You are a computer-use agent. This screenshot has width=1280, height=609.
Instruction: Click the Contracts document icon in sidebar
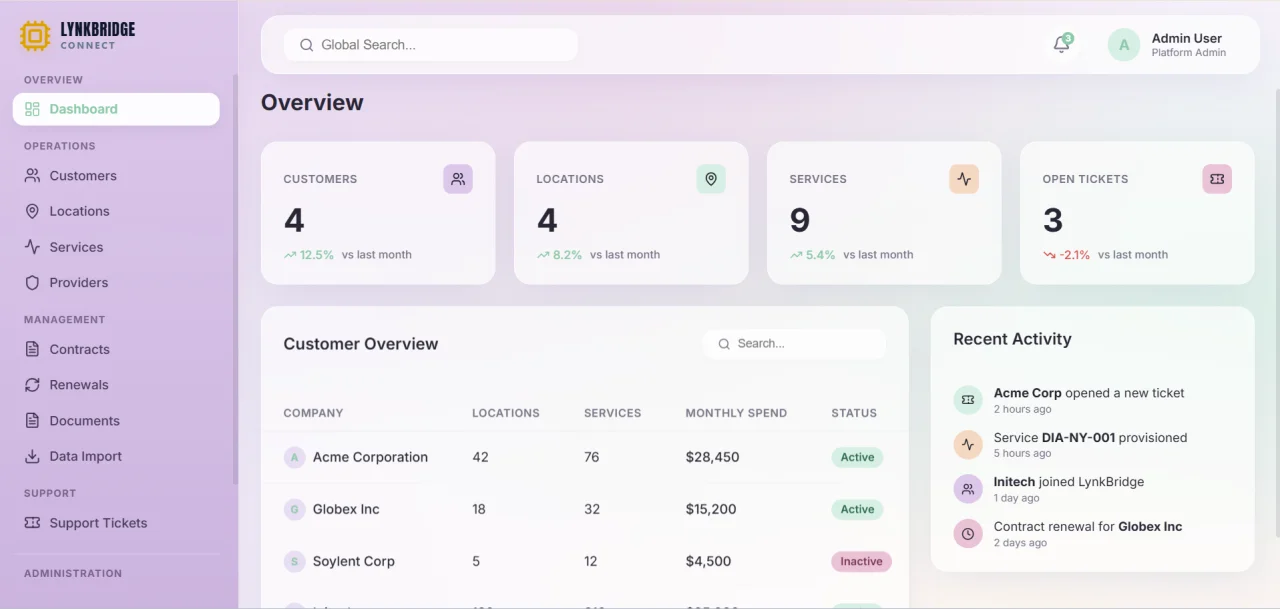tap(32, 349)
